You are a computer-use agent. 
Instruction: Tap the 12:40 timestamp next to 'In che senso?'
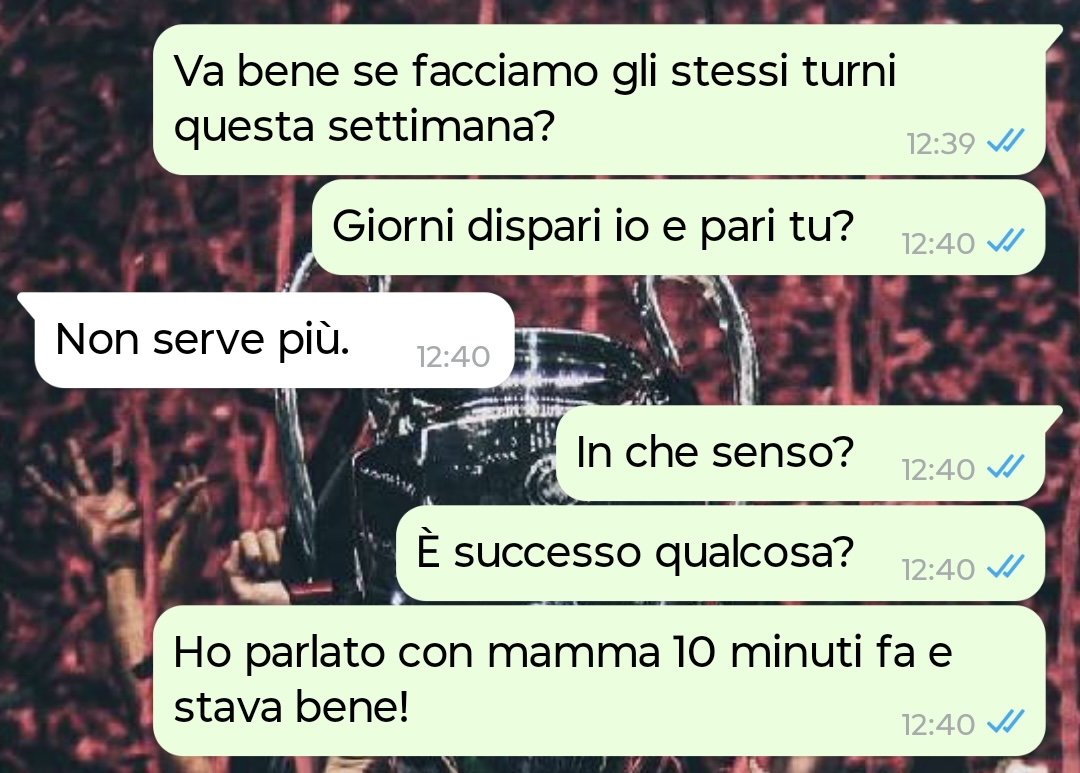pos(938,470)
